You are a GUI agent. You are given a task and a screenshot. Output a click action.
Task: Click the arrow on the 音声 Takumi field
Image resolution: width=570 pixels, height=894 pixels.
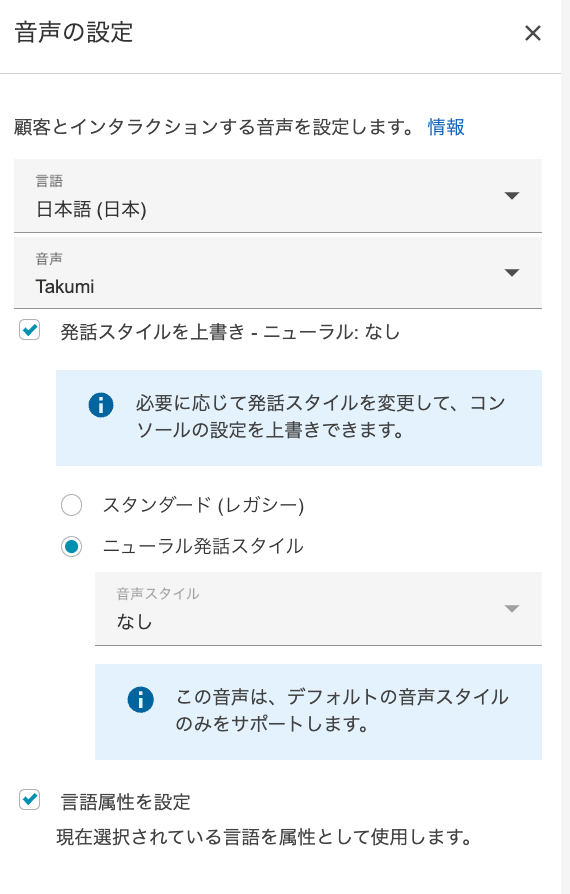[x=512, y=273]
